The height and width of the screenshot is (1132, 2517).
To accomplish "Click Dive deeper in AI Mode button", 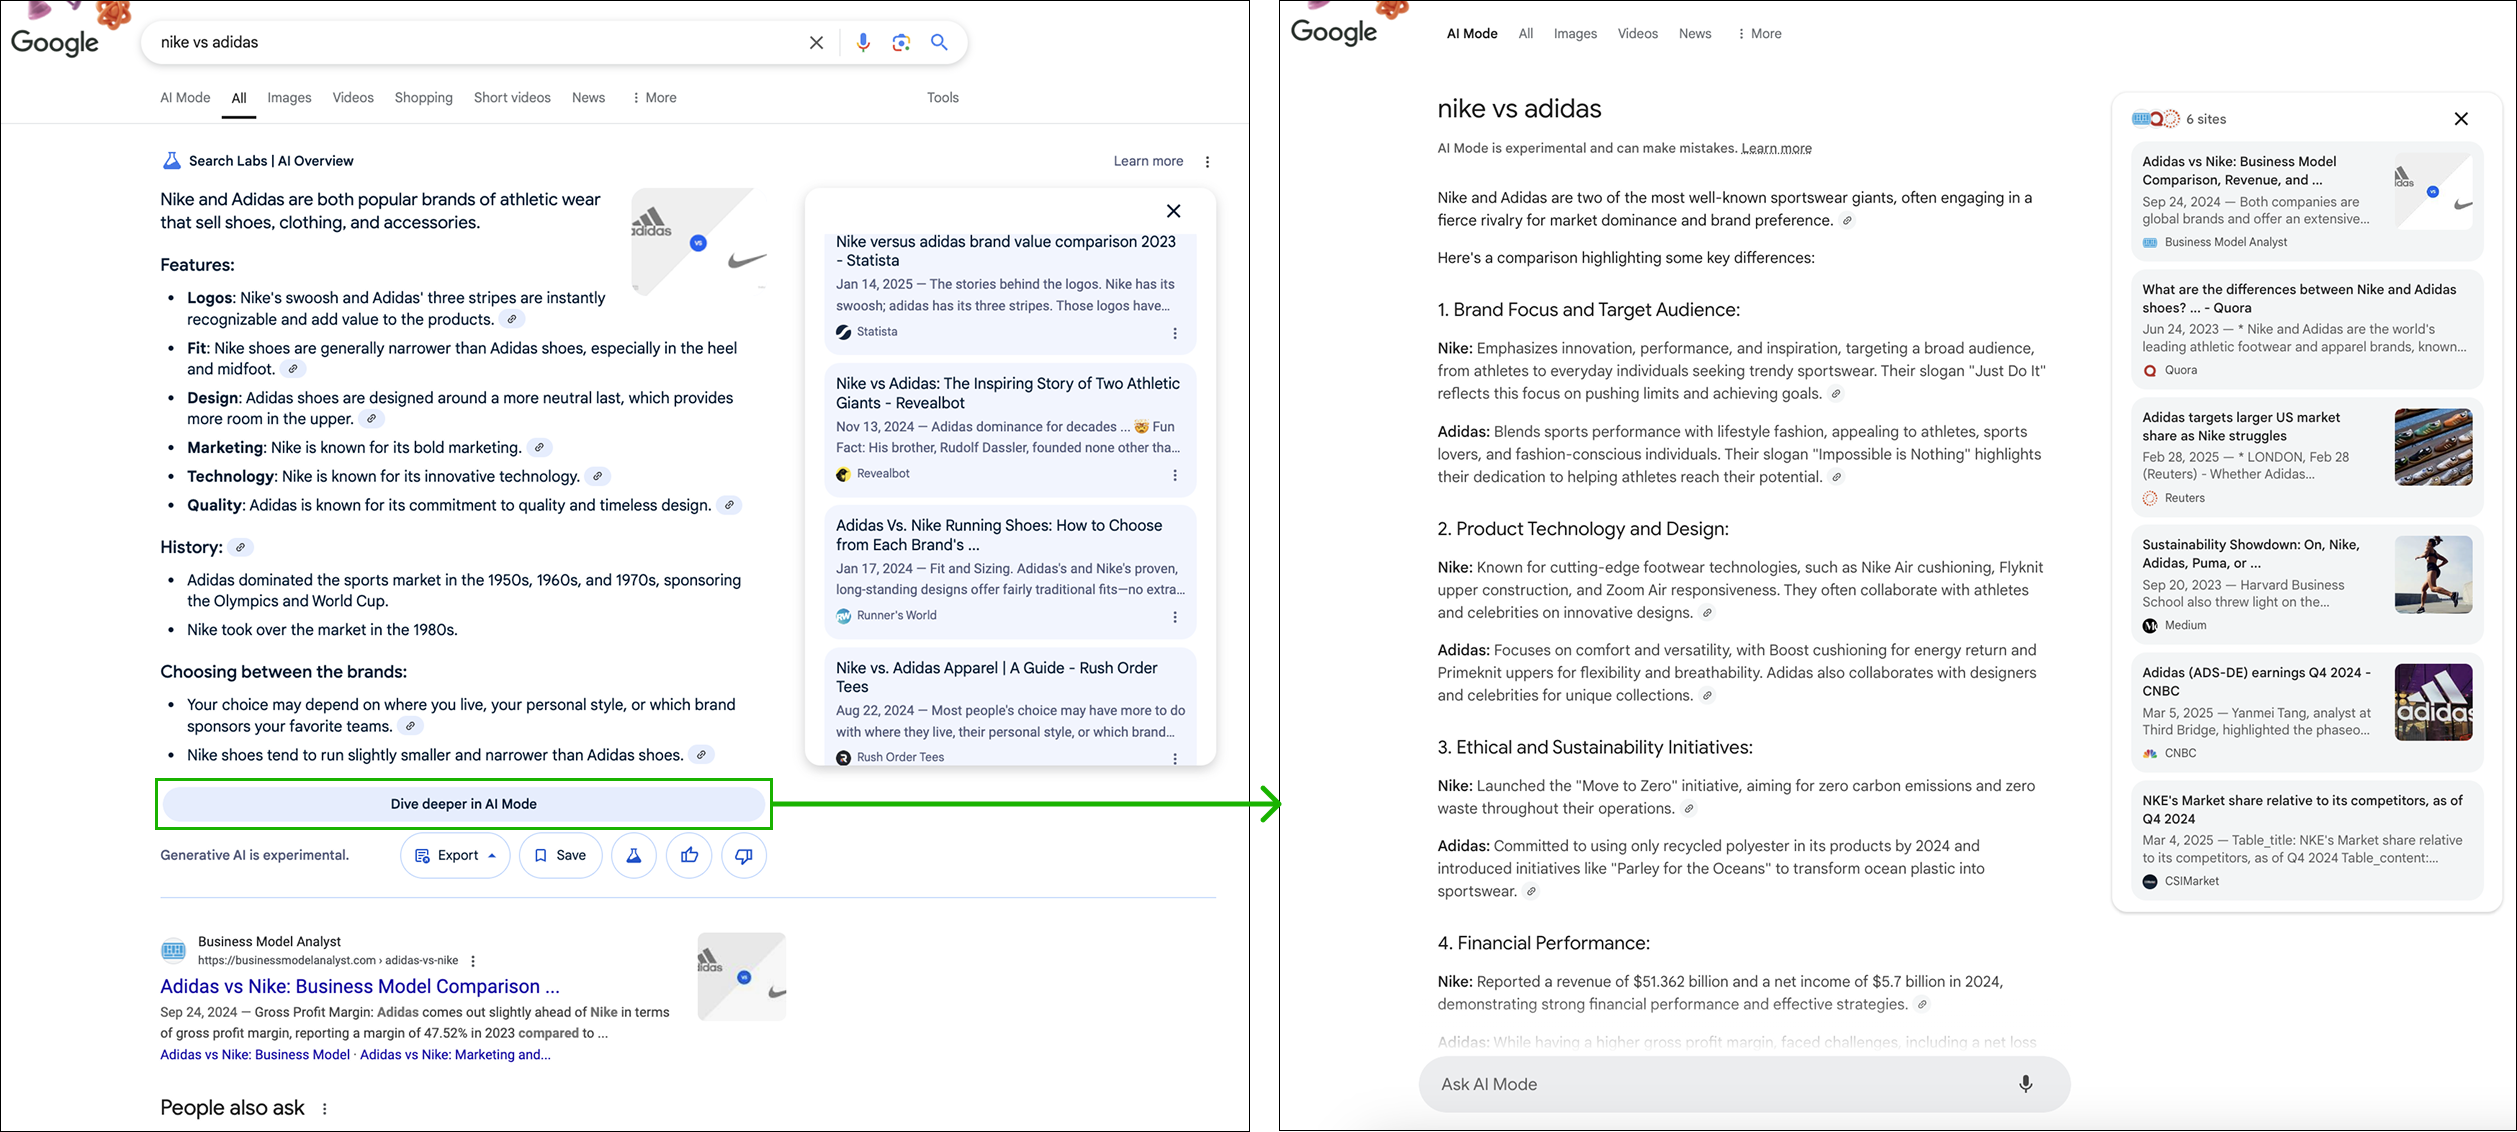I will click(x=464, y=804).
